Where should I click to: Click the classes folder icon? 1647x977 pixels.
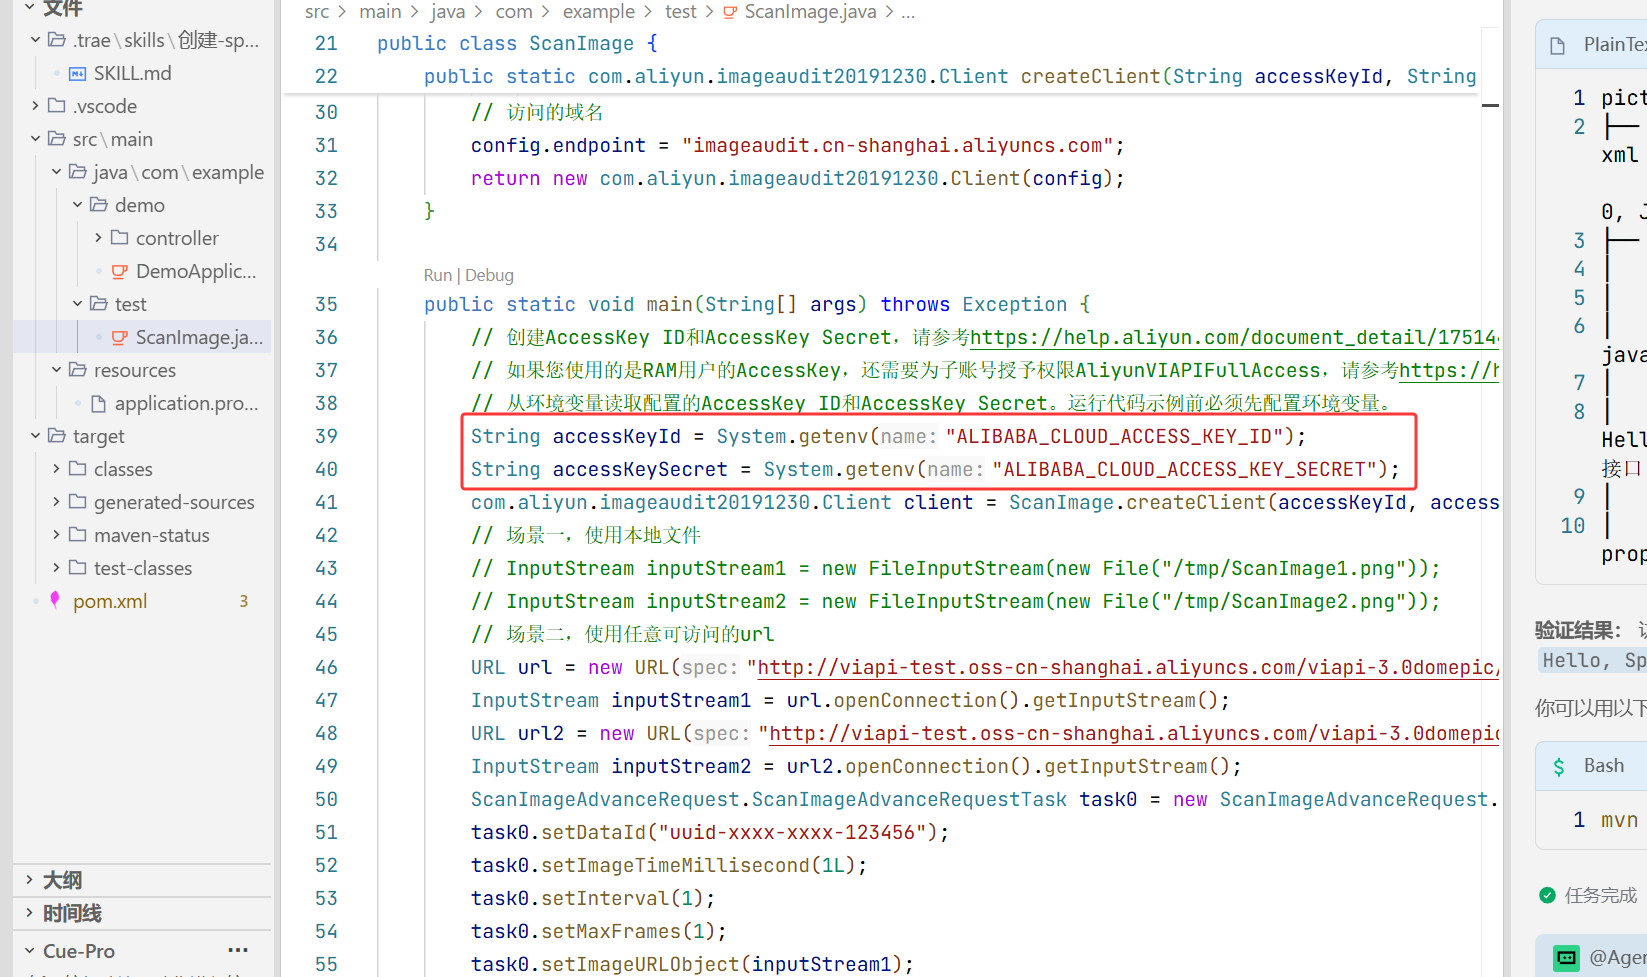tap(77, 469)
